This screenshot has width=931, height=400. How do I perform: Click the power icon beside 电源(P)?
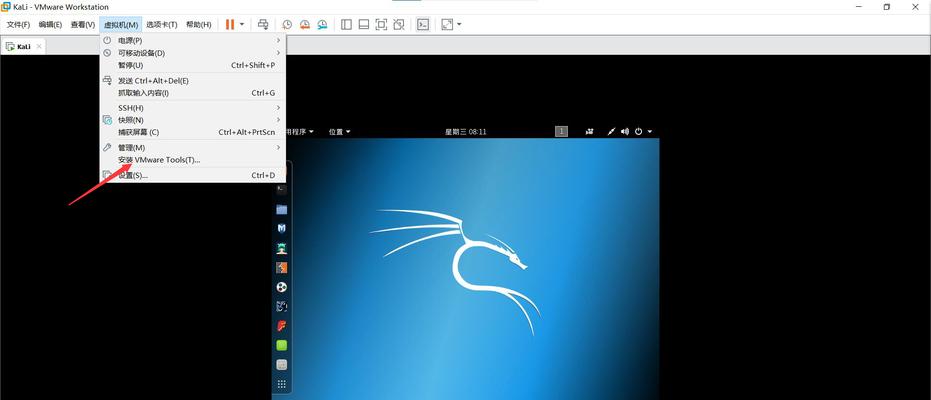107,40
